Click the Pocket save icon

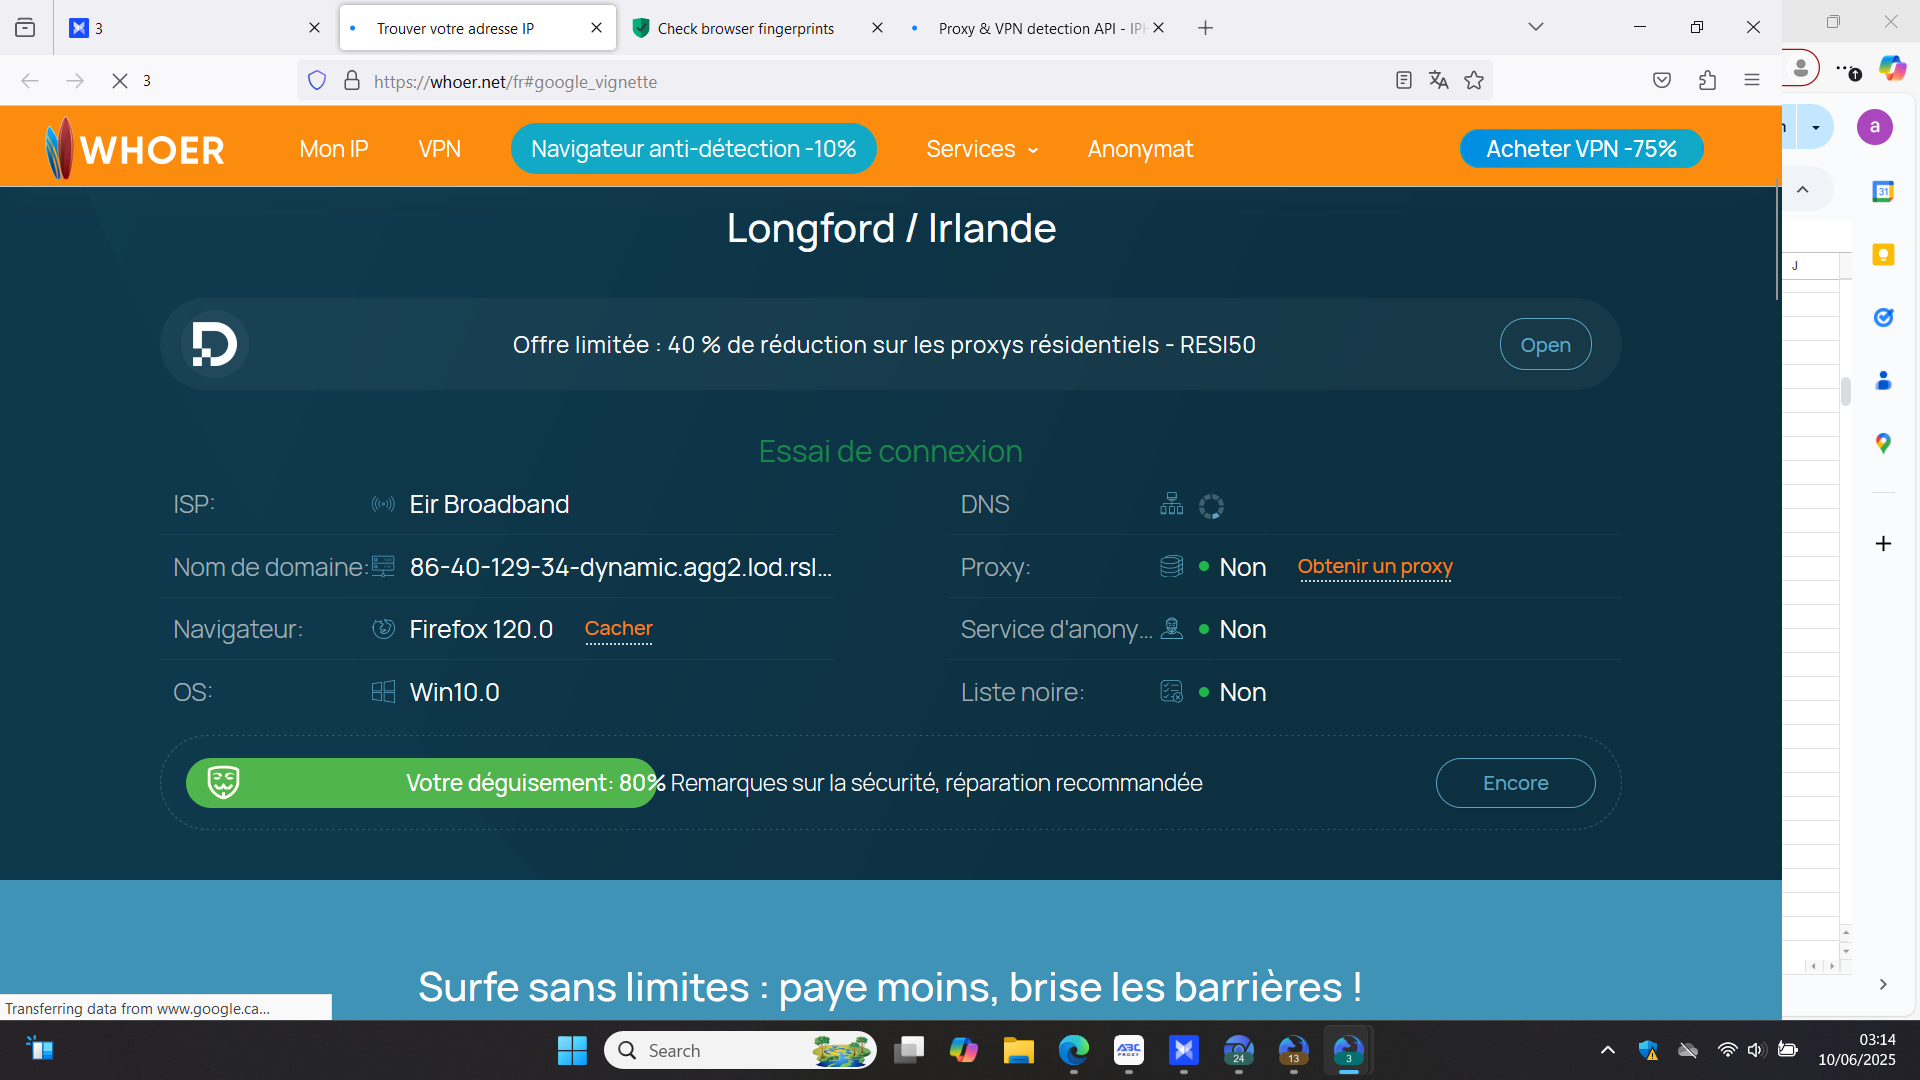[1661, 81]
